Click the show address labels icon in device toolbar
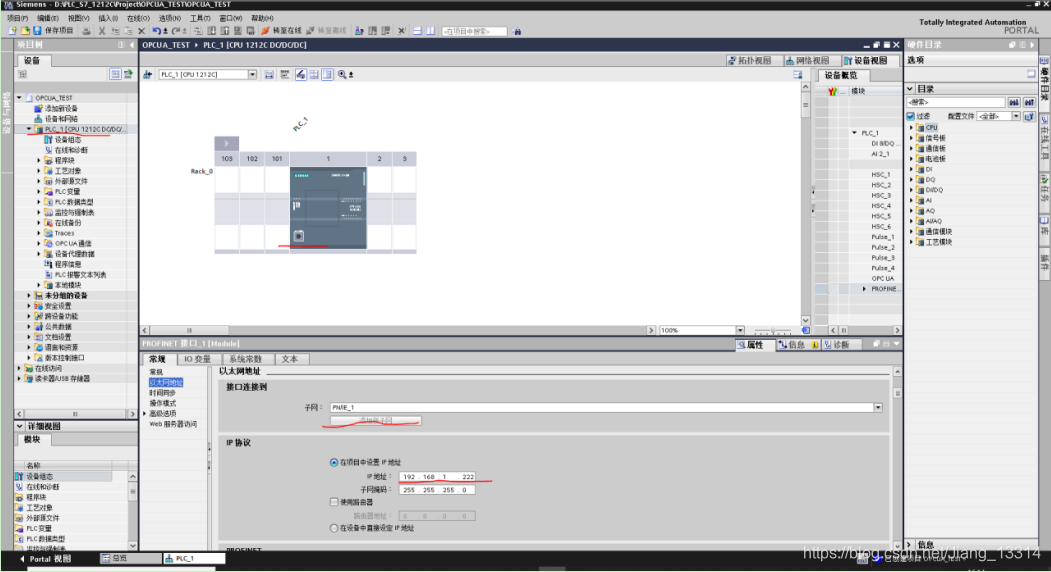The width and height of the screenshot is (1051, 572). click(x=301, y=74)
